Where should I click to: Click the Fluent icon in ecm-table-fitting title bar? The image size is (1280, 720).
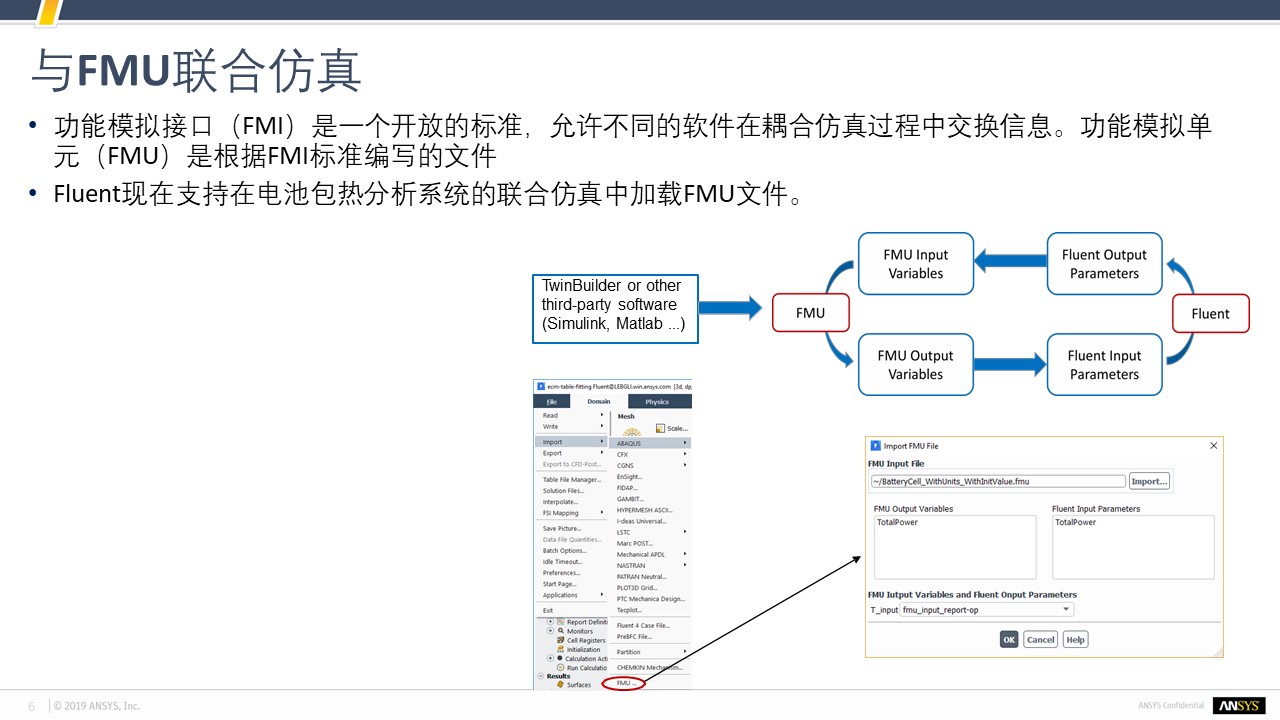pos(540,386)
